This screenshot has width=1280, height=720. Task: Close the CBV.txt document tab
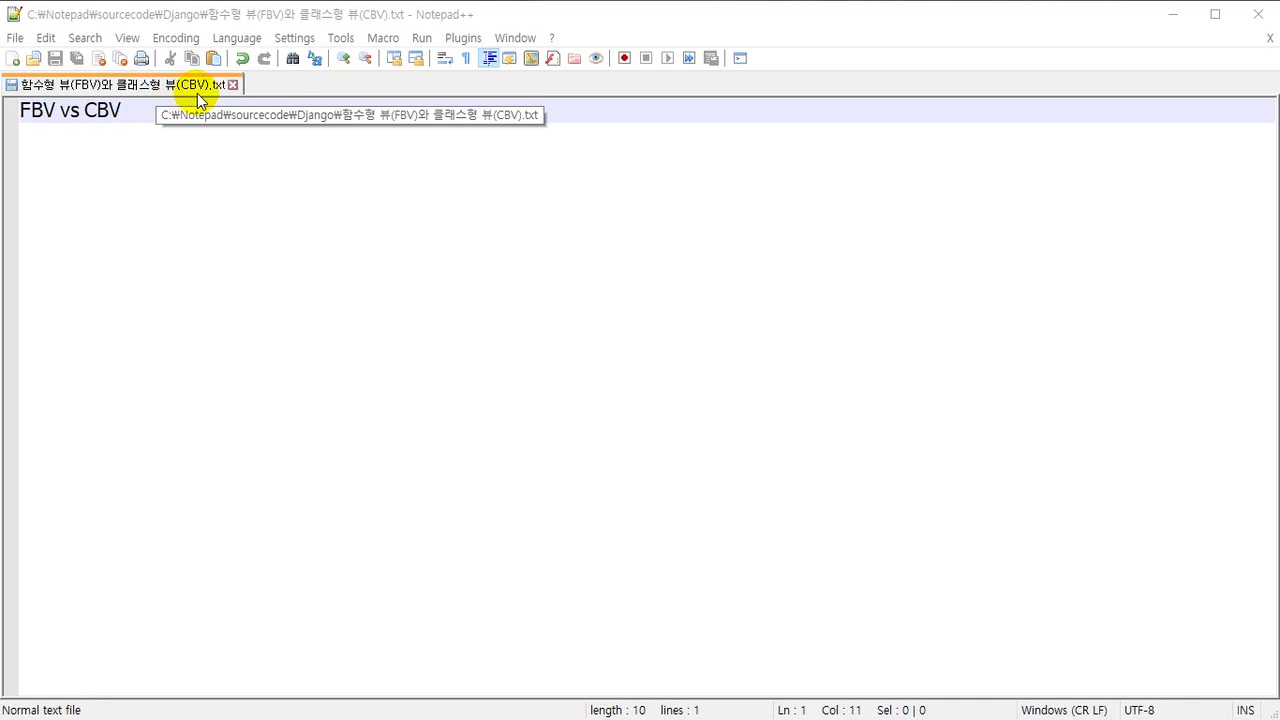click(x=233, y=85)
